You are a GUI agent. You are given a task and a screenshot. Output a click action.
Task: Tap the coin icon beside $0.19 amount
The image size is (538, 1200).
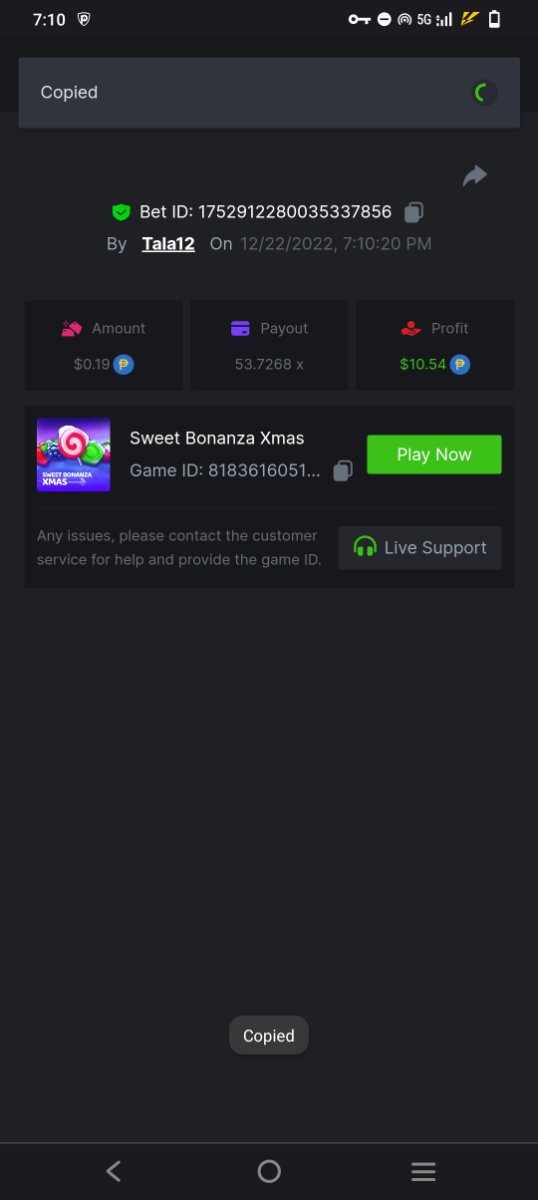coord(124,364)
